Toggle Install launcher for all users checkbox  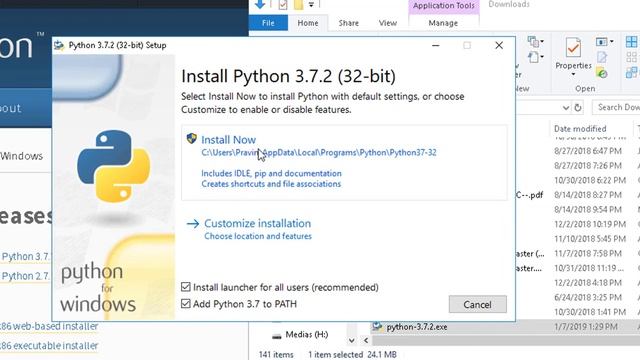[186, 287]
